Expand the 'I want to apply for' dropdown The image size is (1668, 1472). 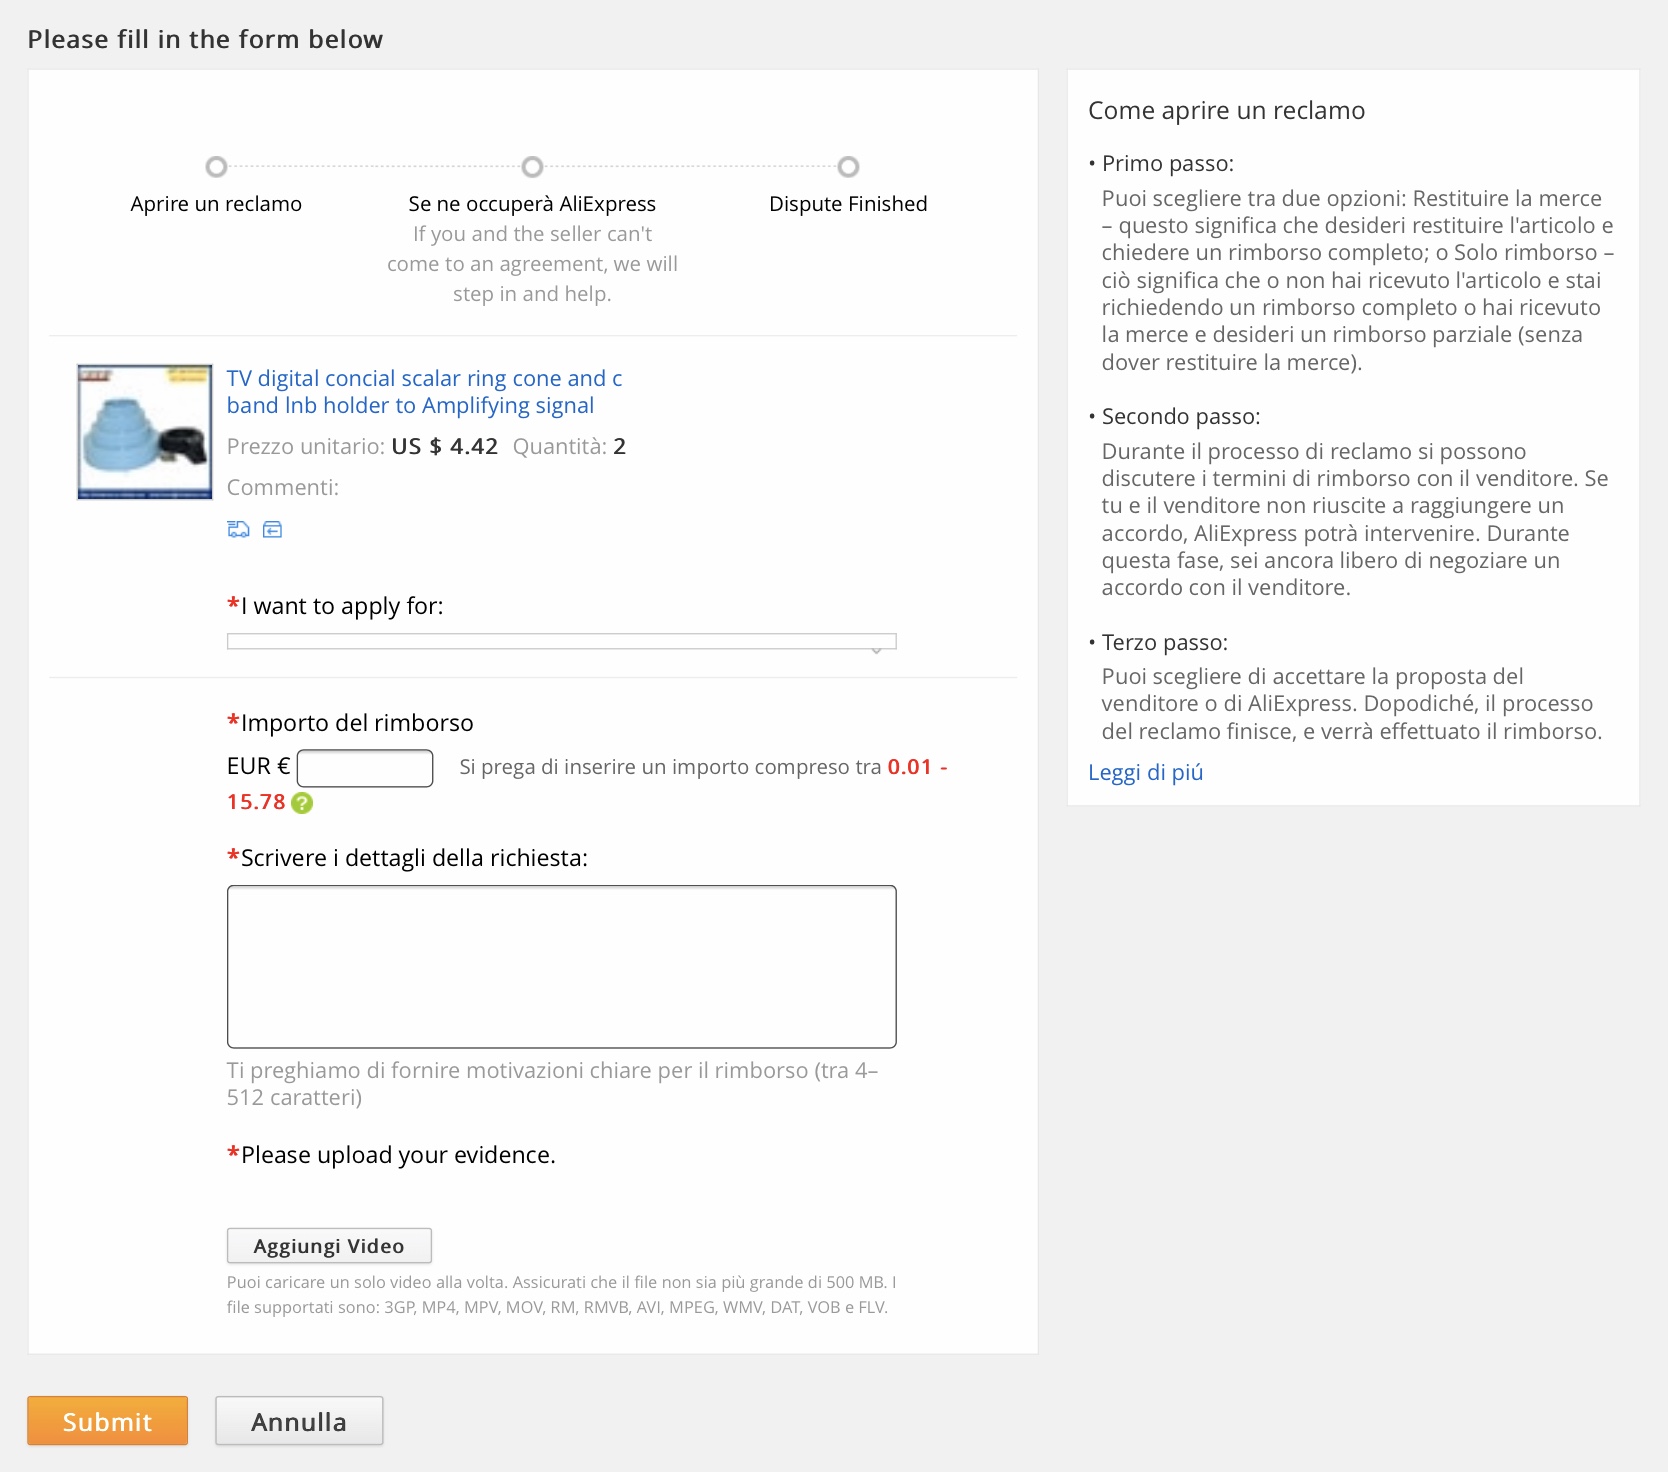point(561,641)
